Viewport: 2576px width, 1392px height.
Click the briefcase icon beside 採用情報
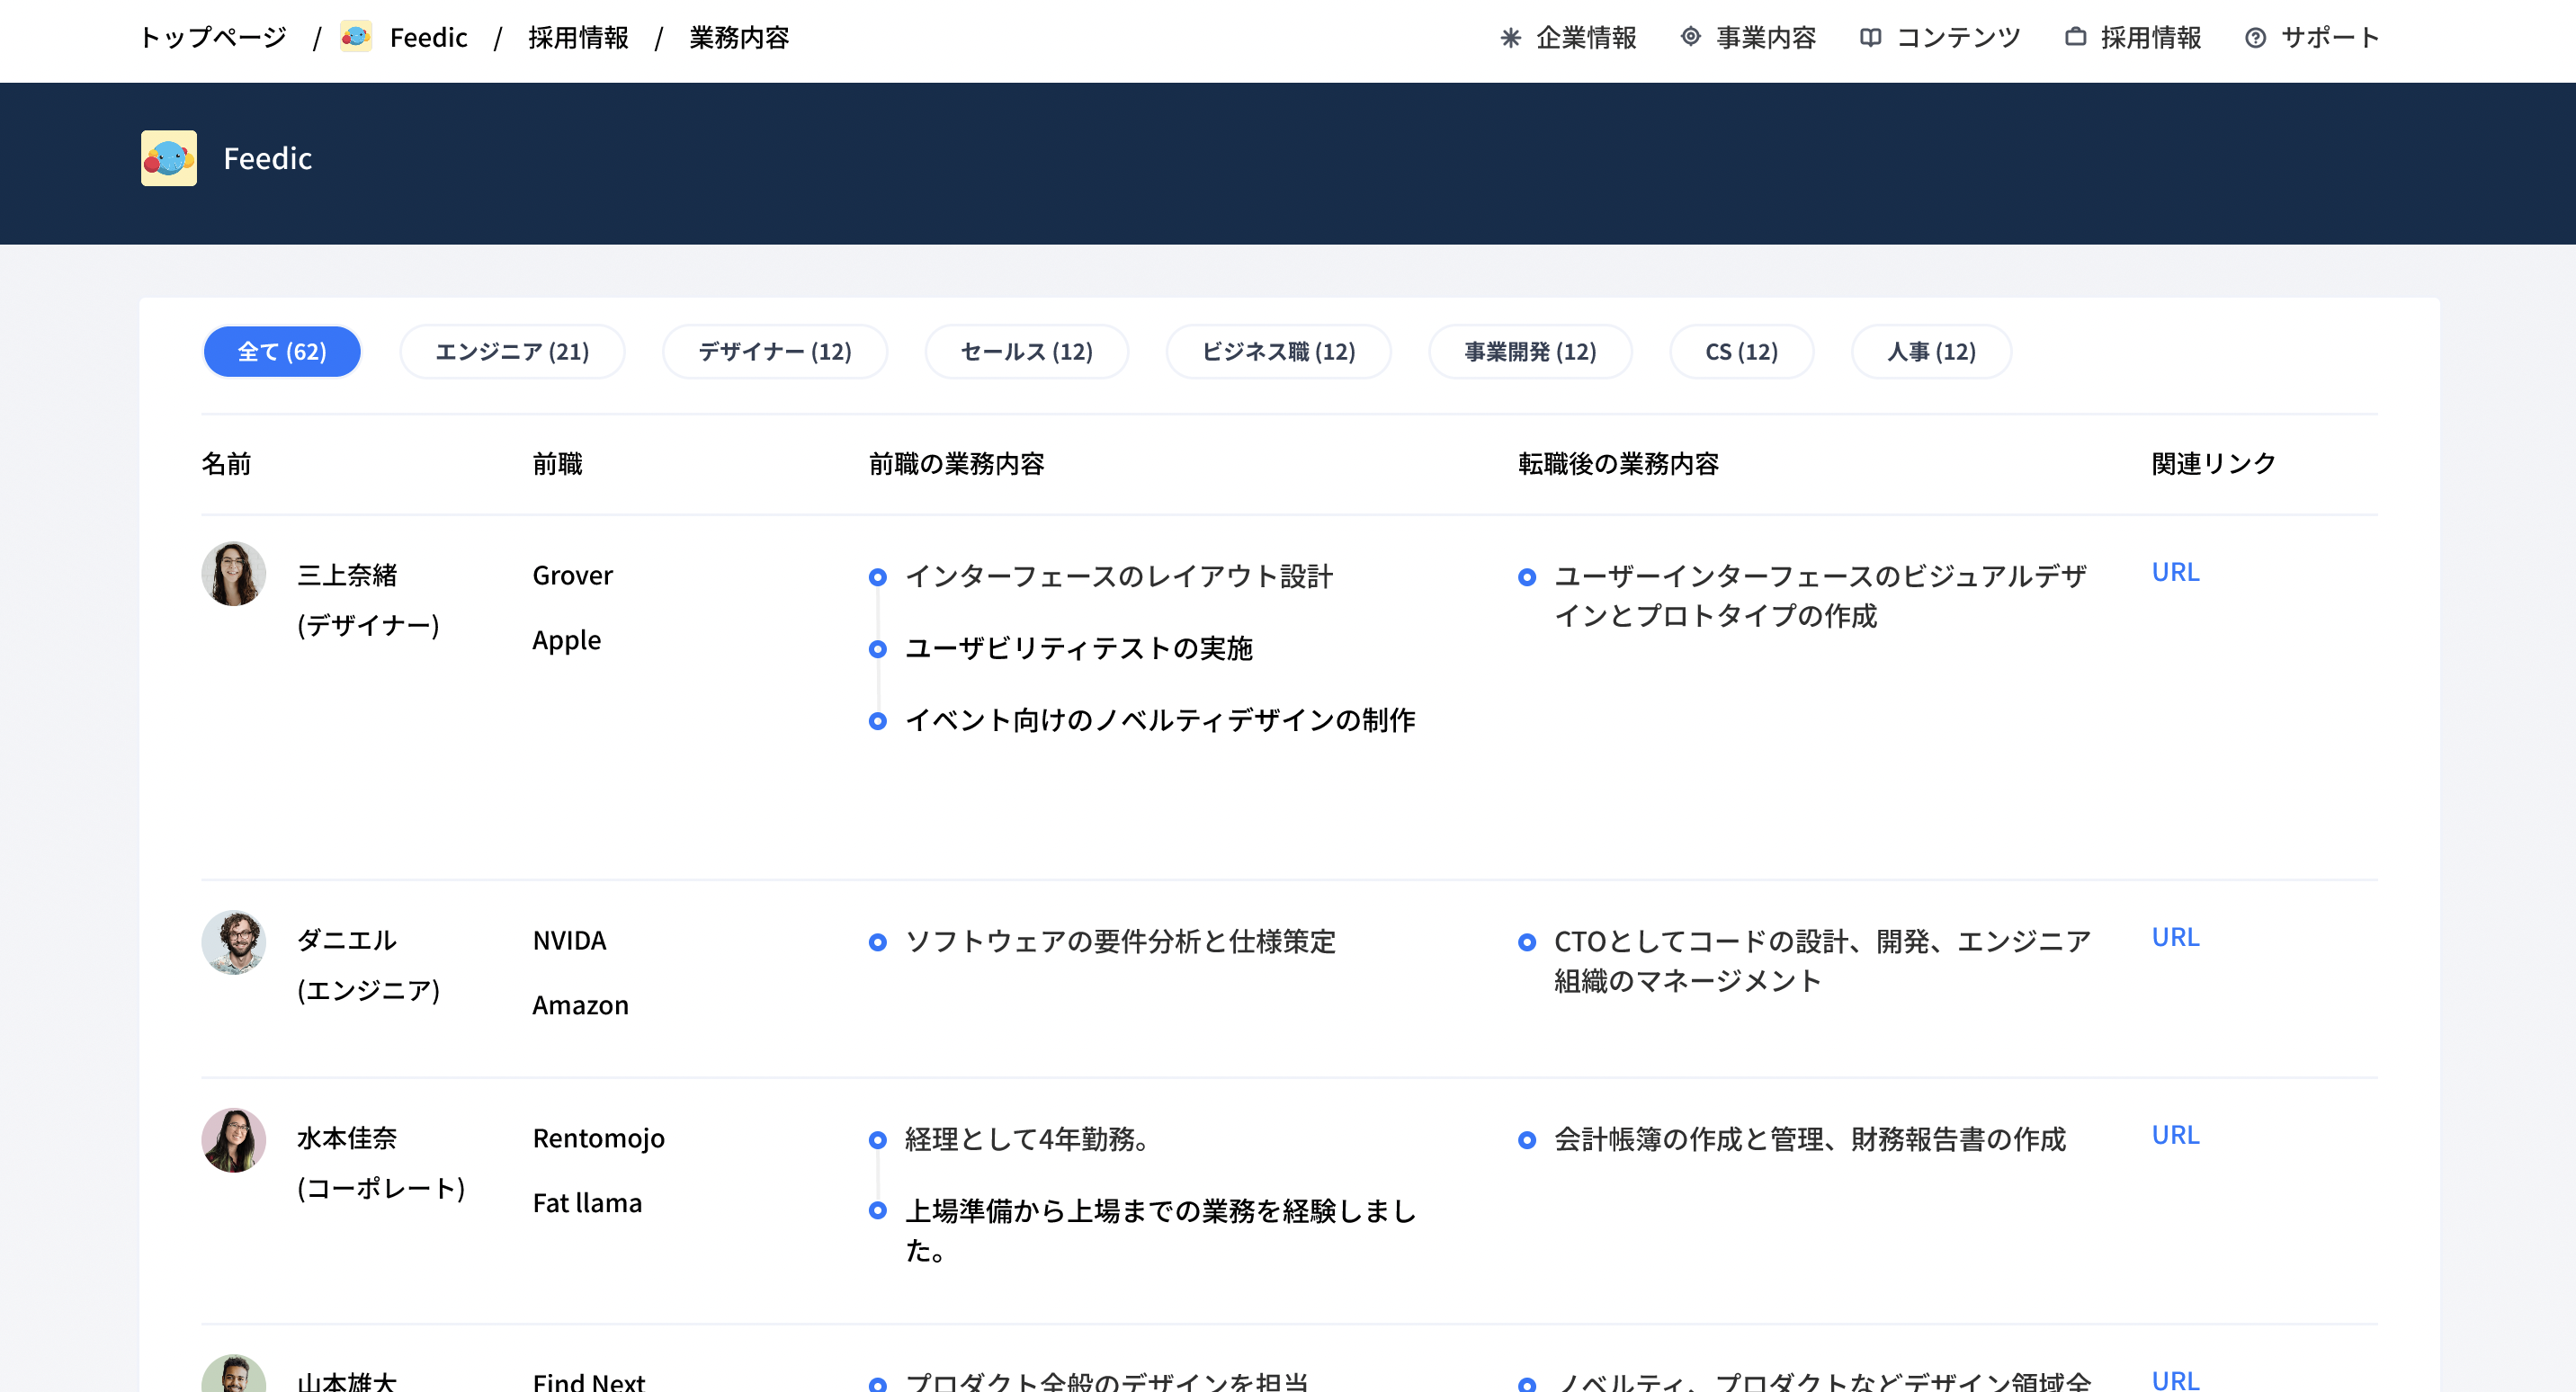[x=2075, y=37]
